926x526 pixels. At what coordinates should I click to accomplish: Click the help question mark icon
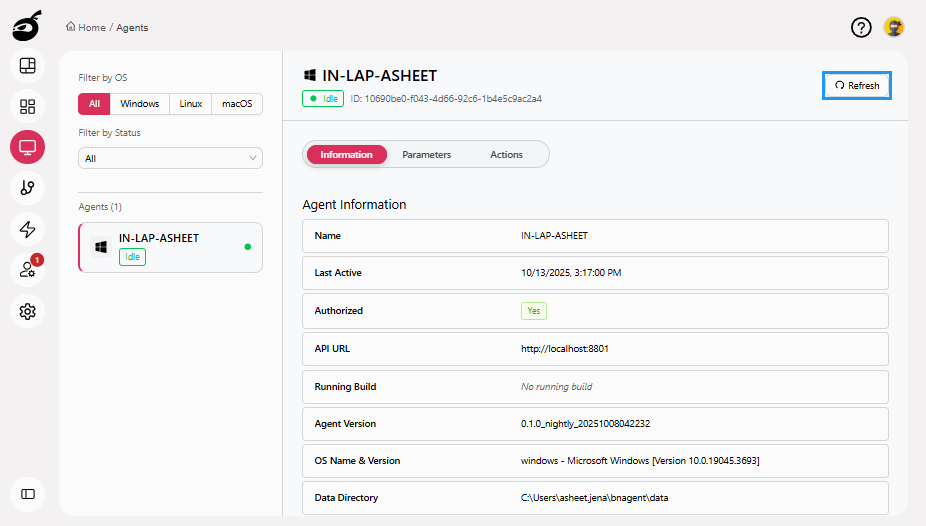coord(861,27)
